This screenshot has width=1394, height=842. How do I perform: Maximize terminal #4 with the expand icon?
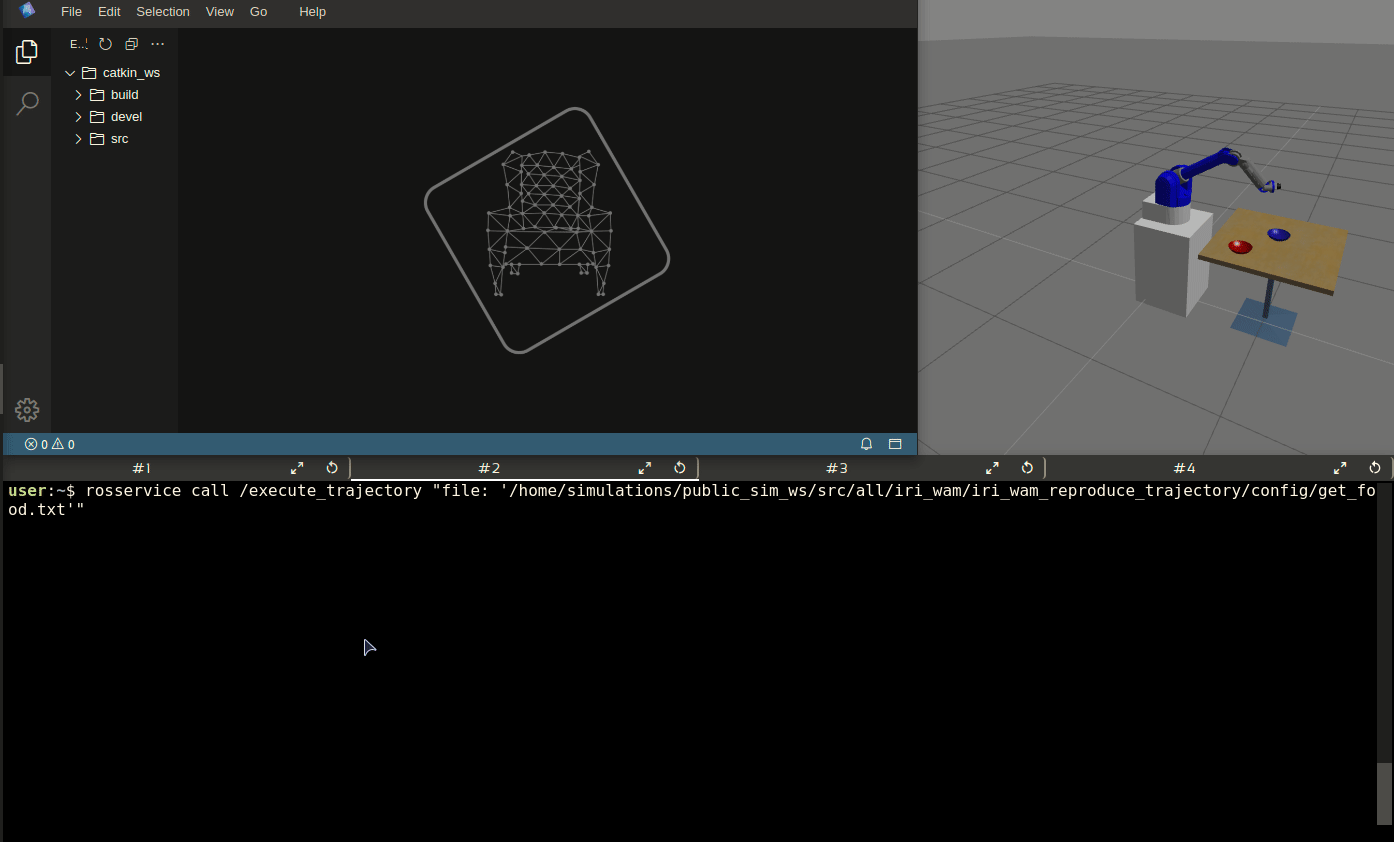[1340, 468]
